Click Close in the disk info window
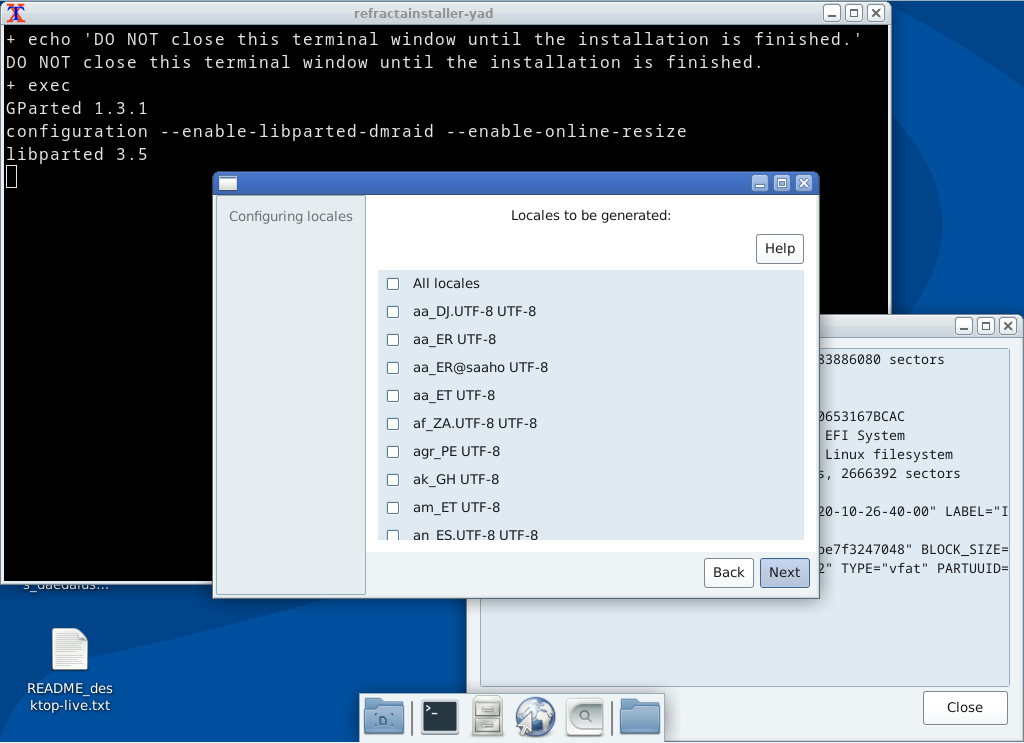Viewport: 1024px width, 743px height. tap(964, 707)
